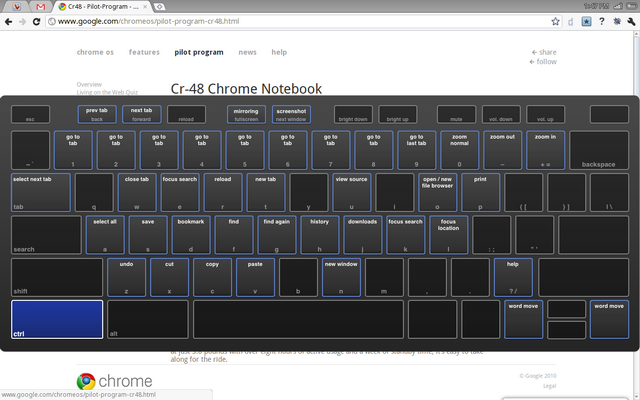Click the network status icon near the clock
The width and height of the screenshot is (640, 400).
(618, 6)
